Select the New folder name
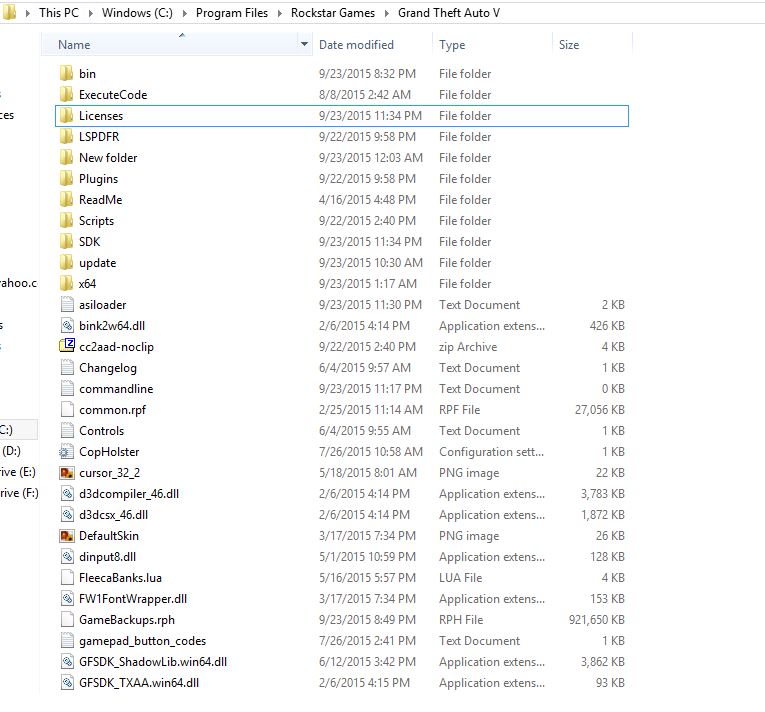 click(108, 158)
